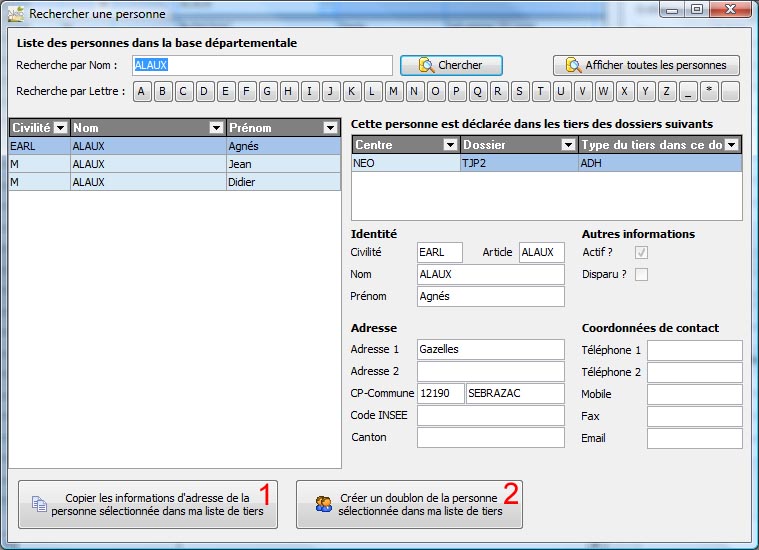
Task: Filter by letter A
Action: pyautogui.click(x=141, y=91)
